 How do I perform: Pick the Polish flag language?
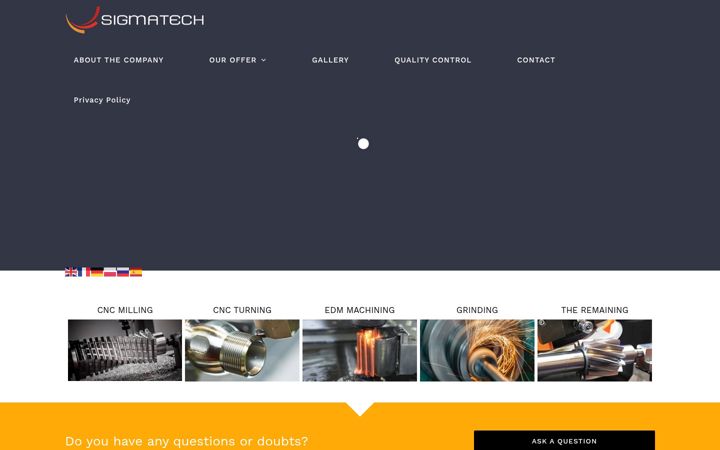pos(110,272)
